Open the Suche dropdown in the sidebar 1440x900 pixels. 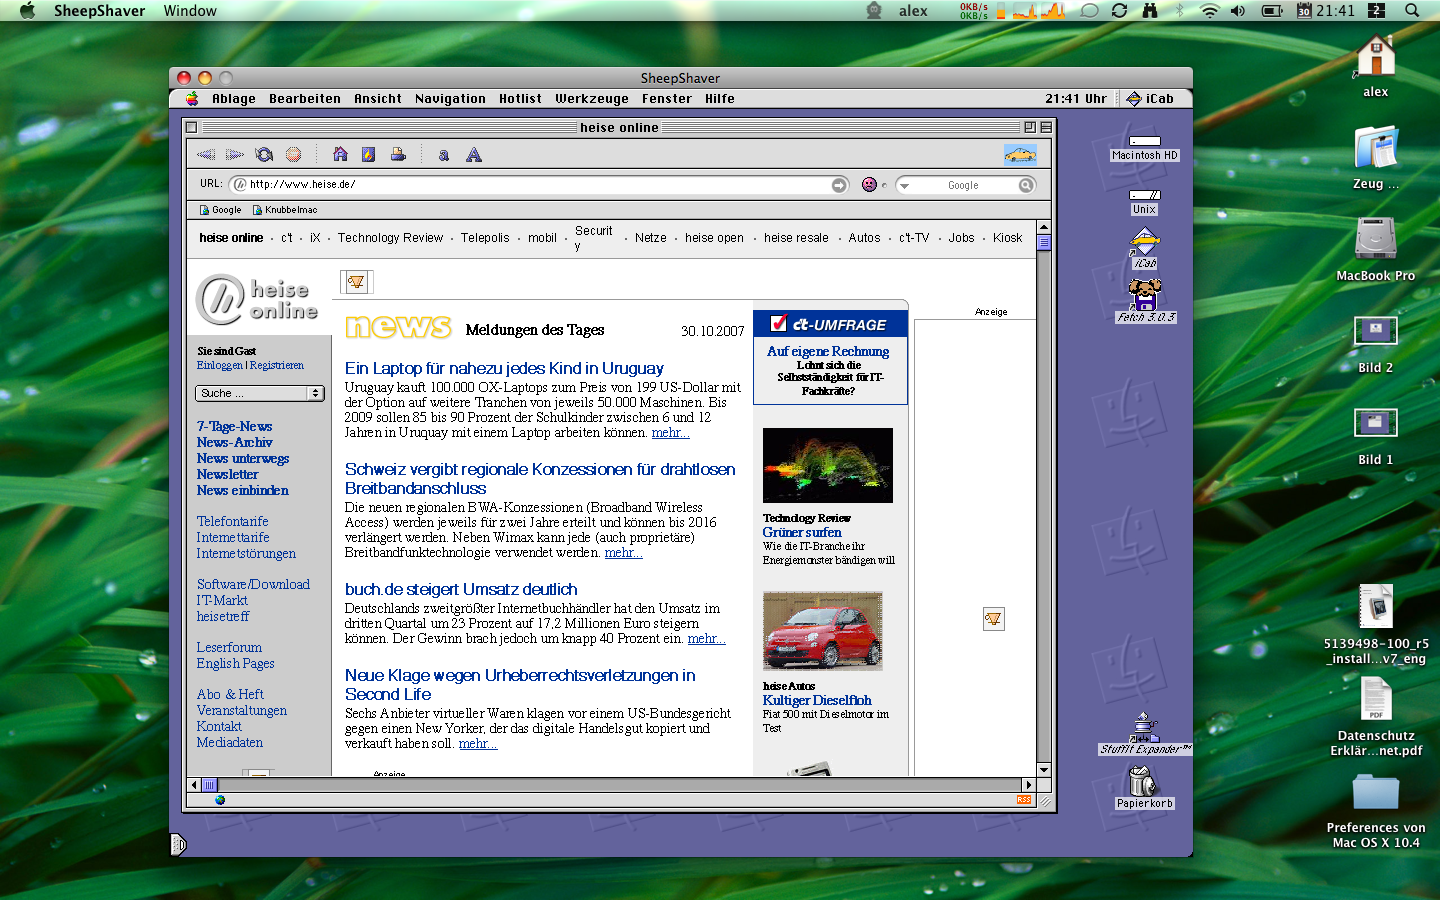click(259, 394)
